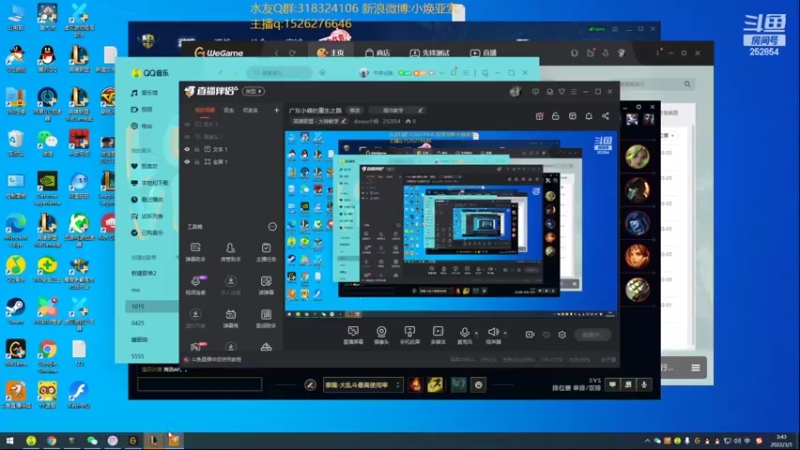Click the gift box icon in stream header
Viewport: 800px width, 450px height.
point(539,116)
